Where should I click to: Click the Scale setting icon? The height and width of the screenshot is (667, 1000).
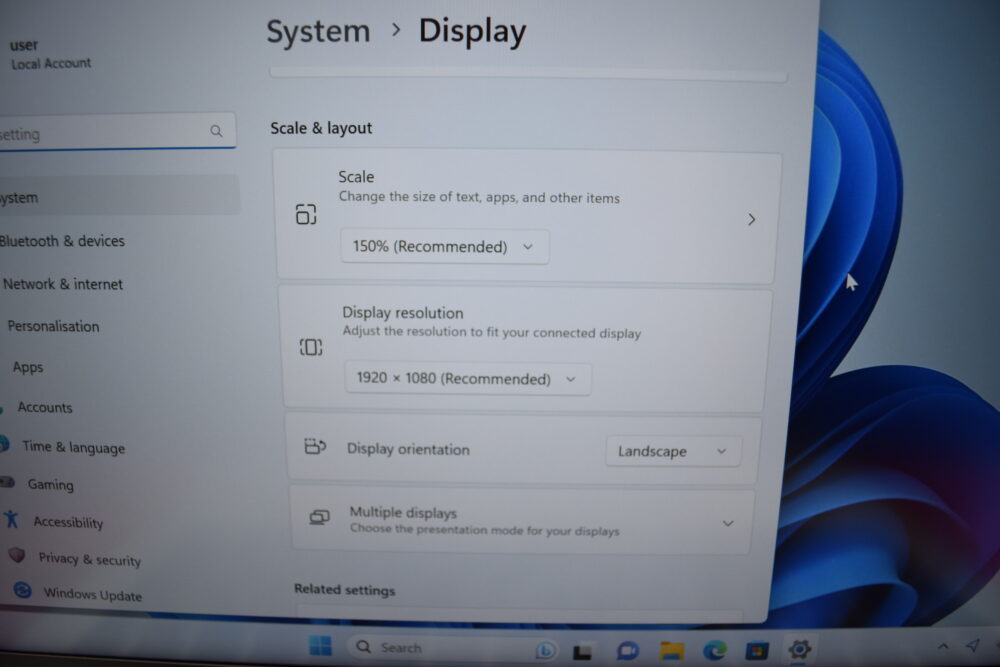[x=306, y=214]
